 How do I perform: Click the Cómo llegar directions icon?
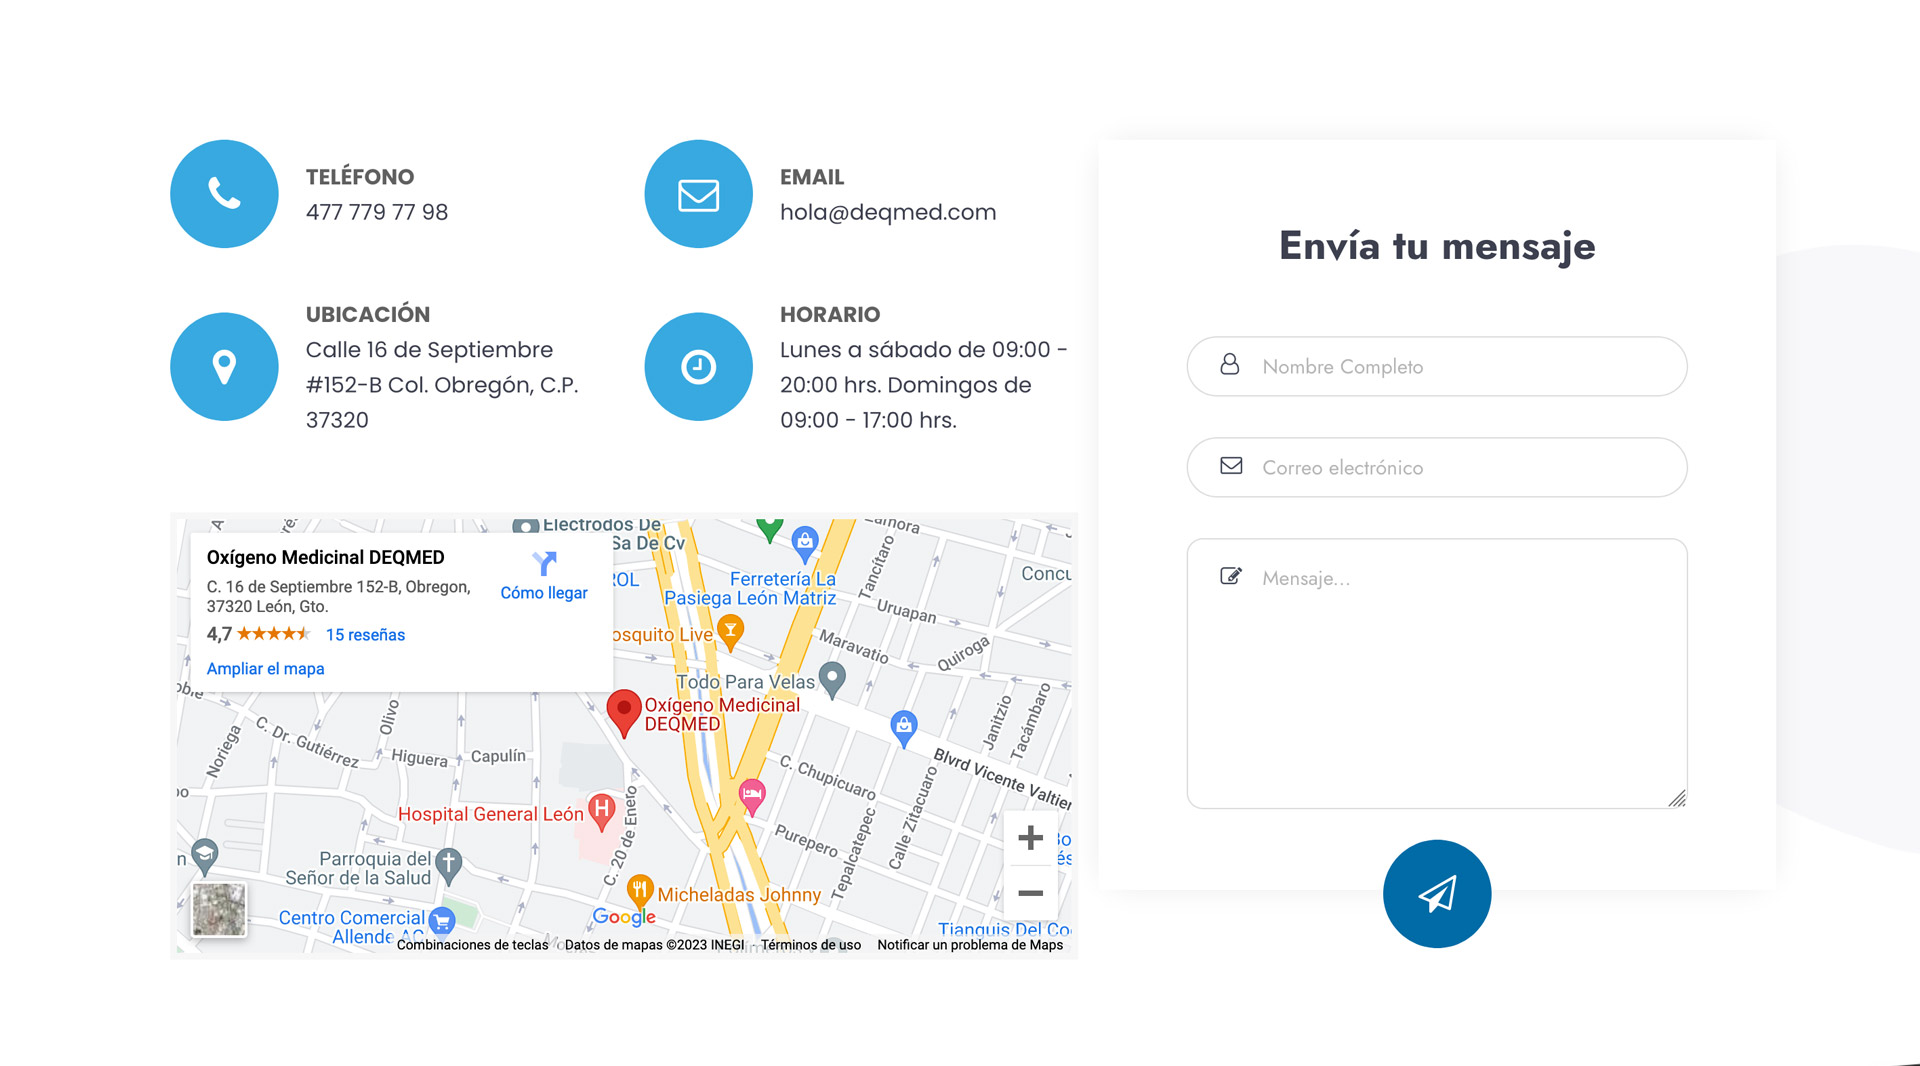pyautogui.click(x=544, y=564)
